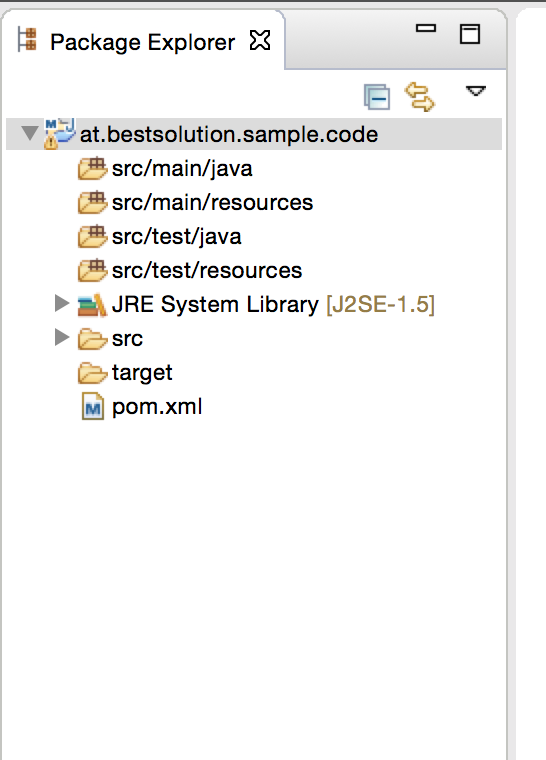Collapse the at.bestsolution.sample.code project
This screenshot has width=546, height=760.
29,133
